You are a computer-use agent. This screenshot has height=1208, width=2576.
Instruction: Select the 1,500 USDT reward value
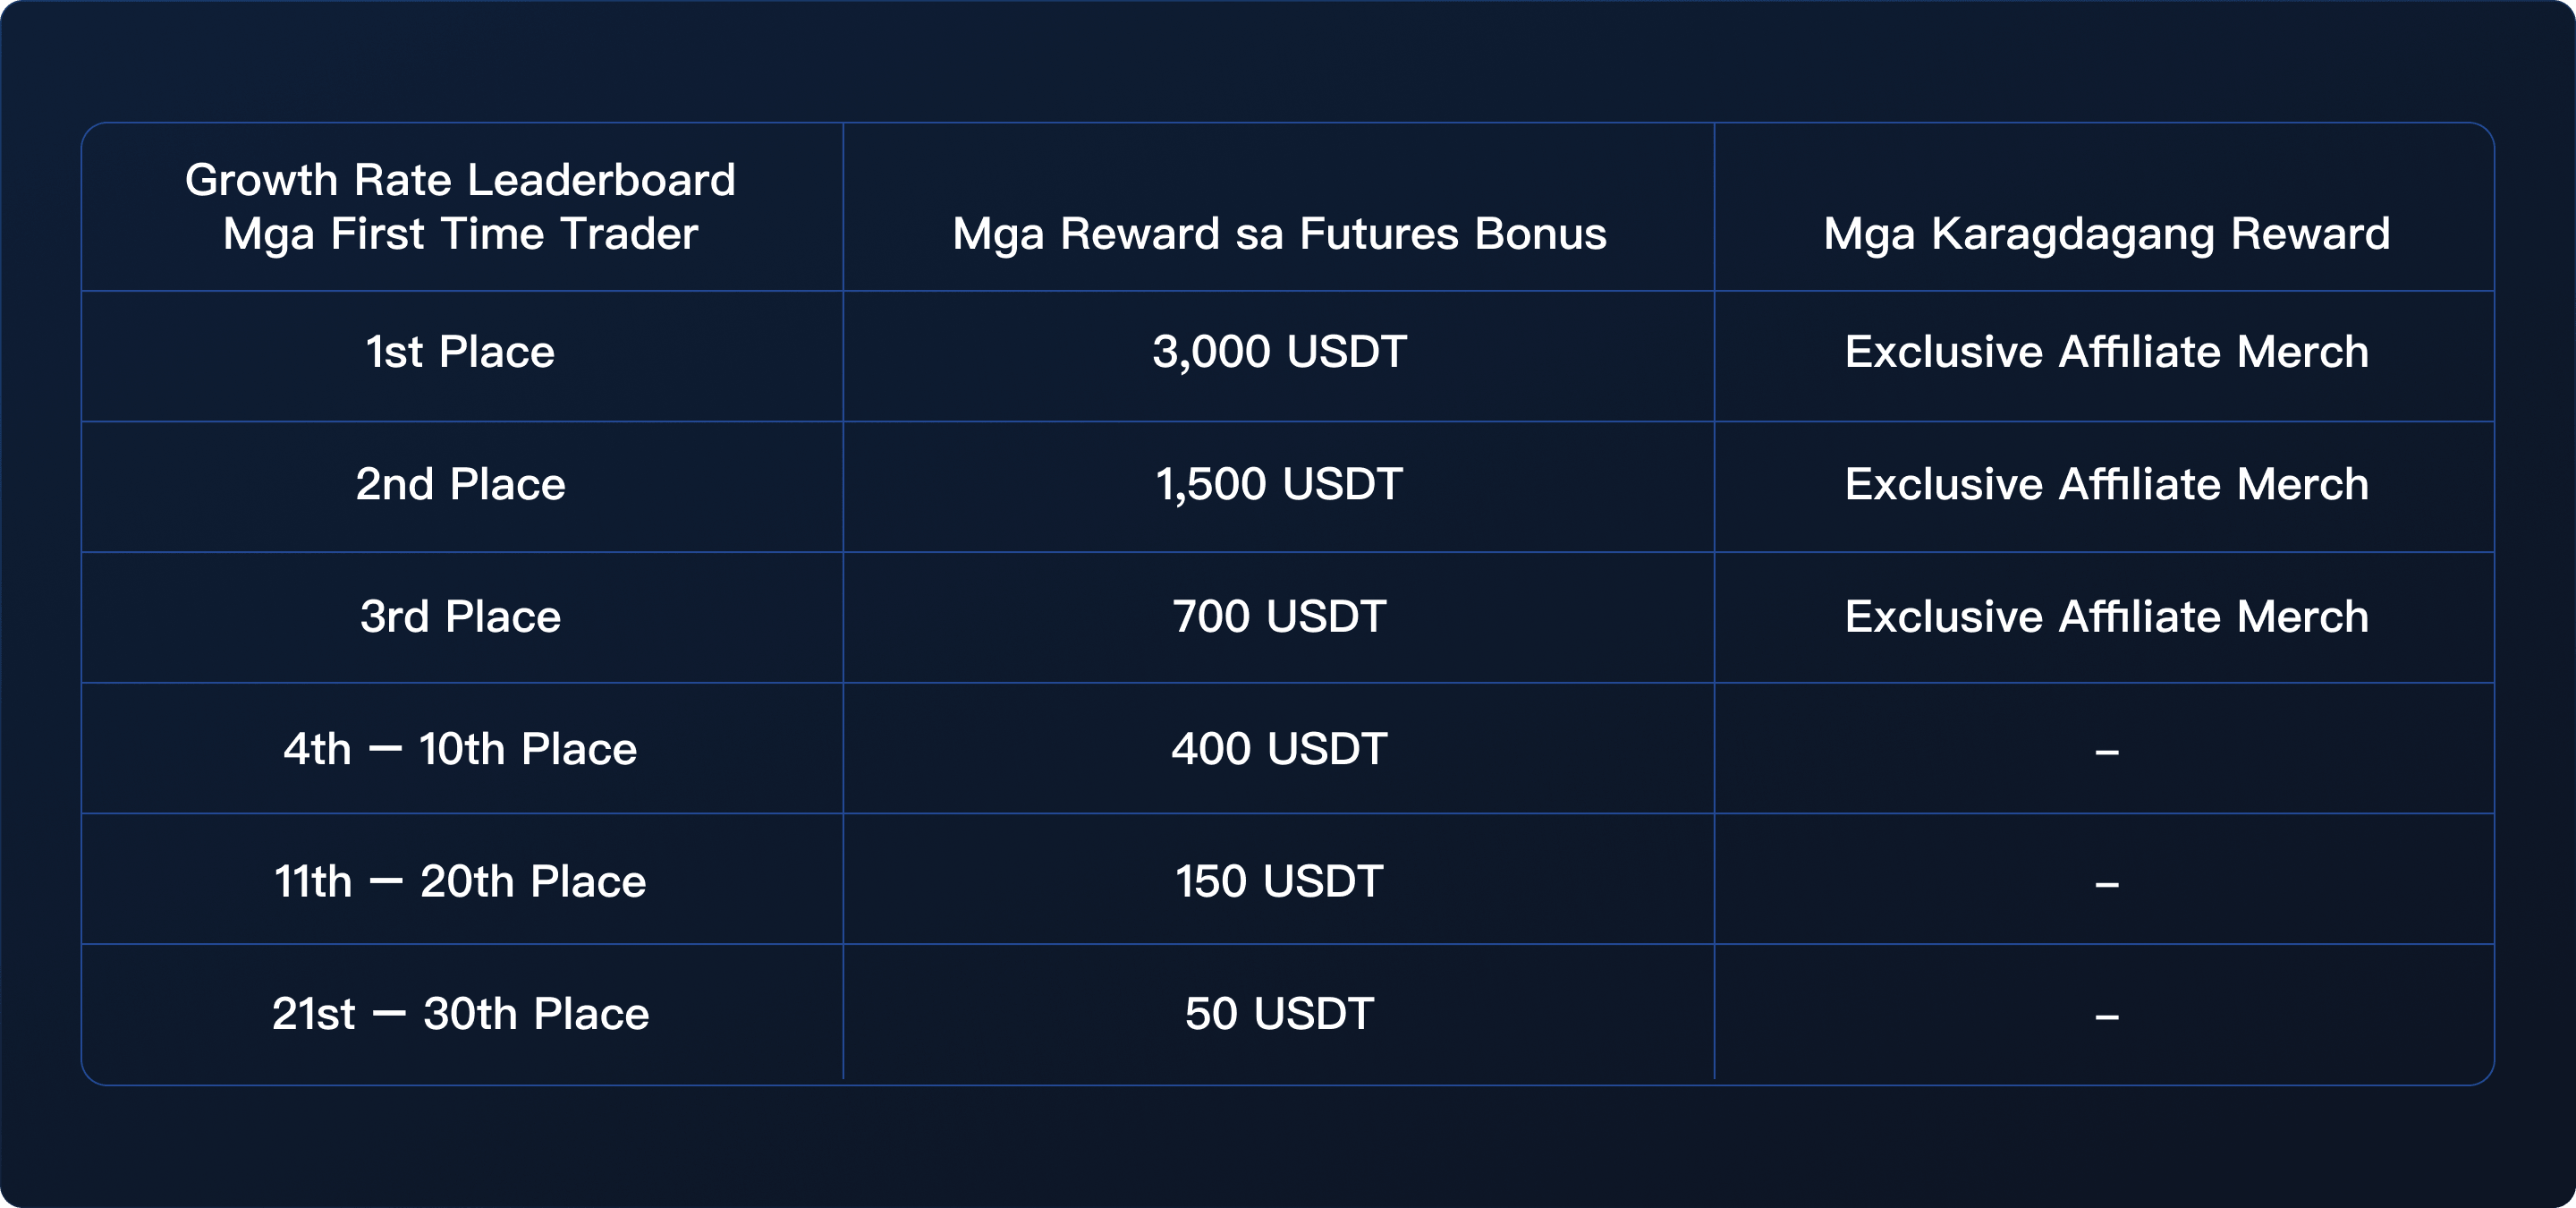pyautogui.click(x=1279, y=485)
